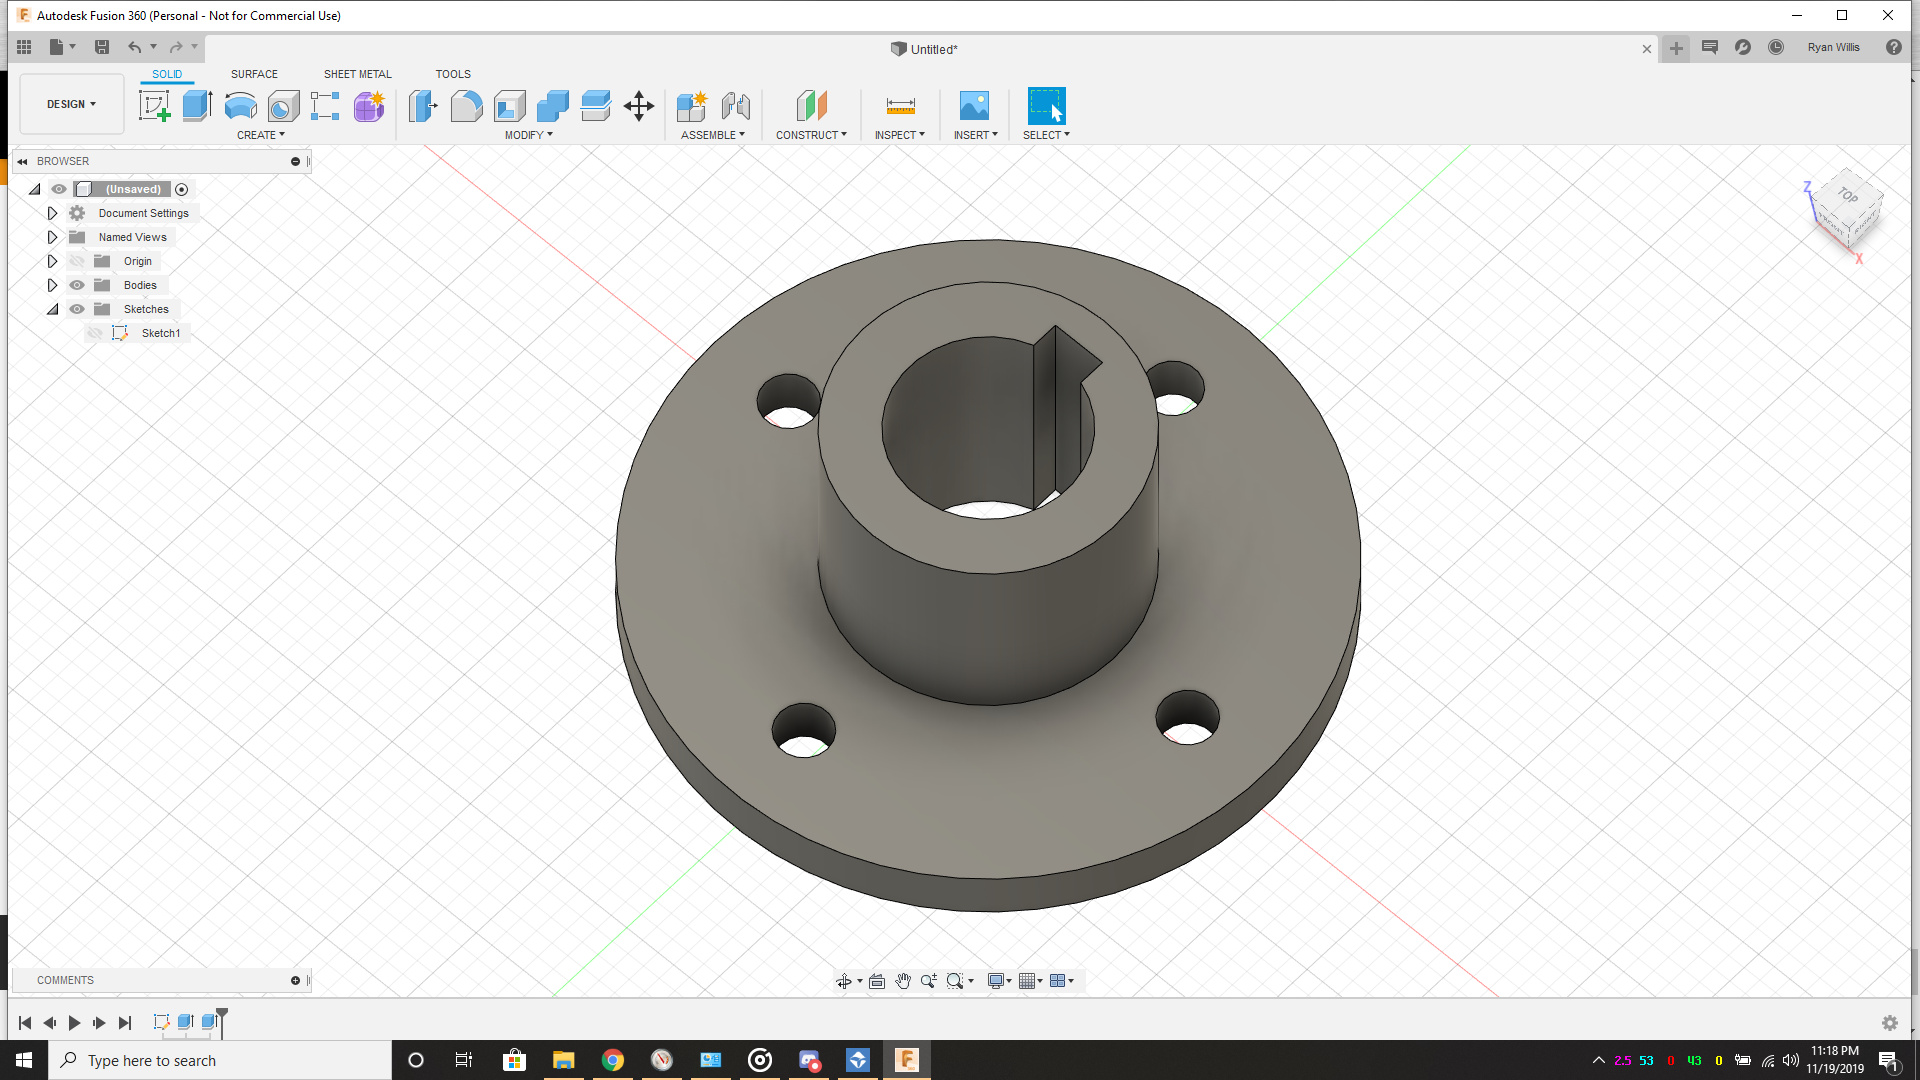This screenshot has width=1920, height=1080.
Task: Choose the Fillet tool in Modify
Action: 466,106
